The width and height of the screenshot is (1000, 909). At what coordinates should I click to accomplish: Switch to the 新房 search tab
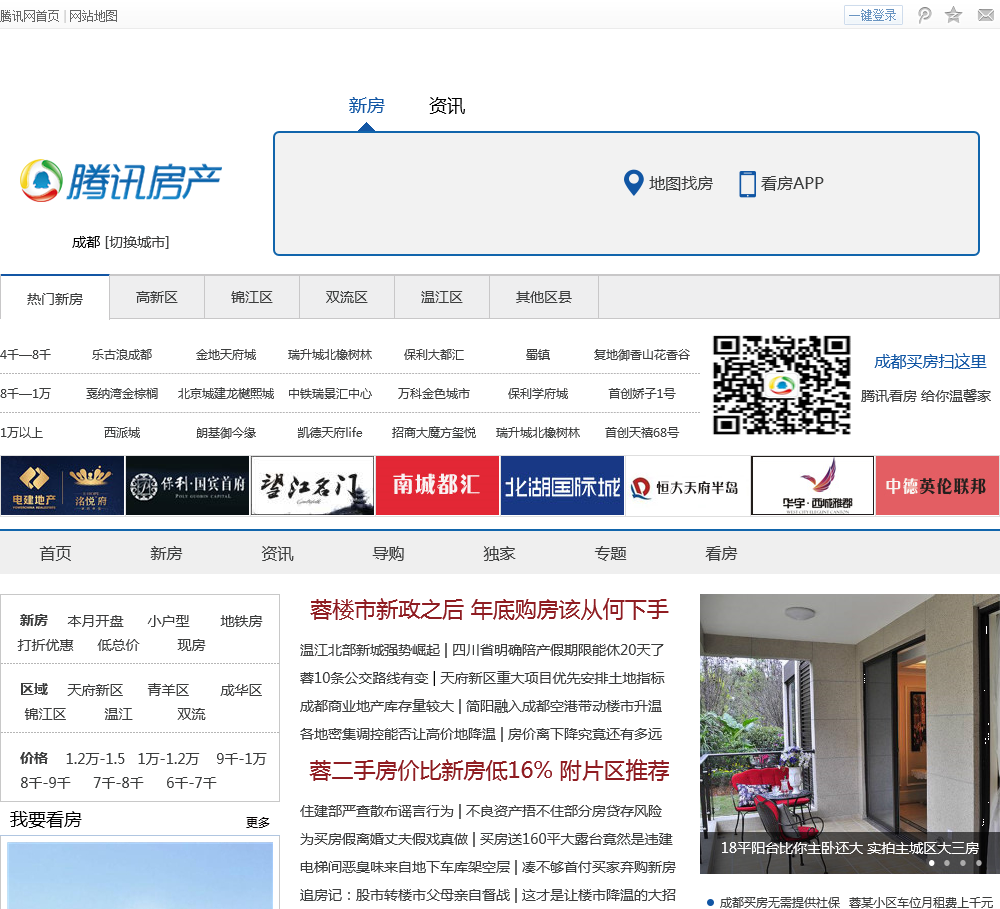(367, 105)
